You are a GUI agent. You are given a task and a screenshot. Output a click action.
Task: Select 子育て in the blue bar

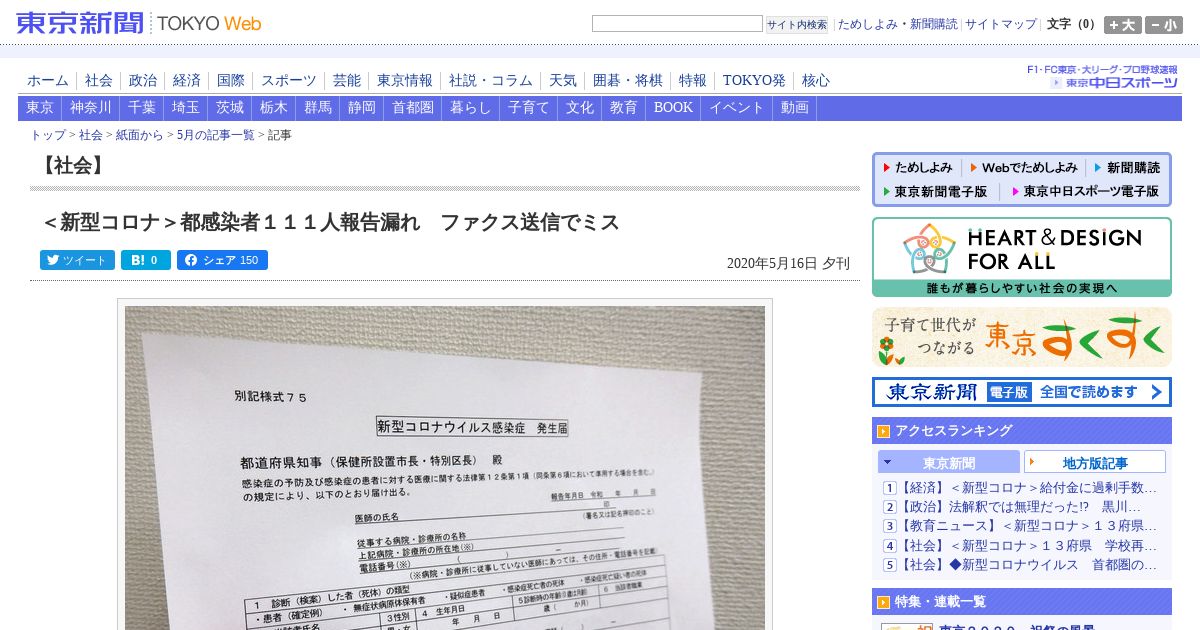pyautogui.click(x=529, y=108)
